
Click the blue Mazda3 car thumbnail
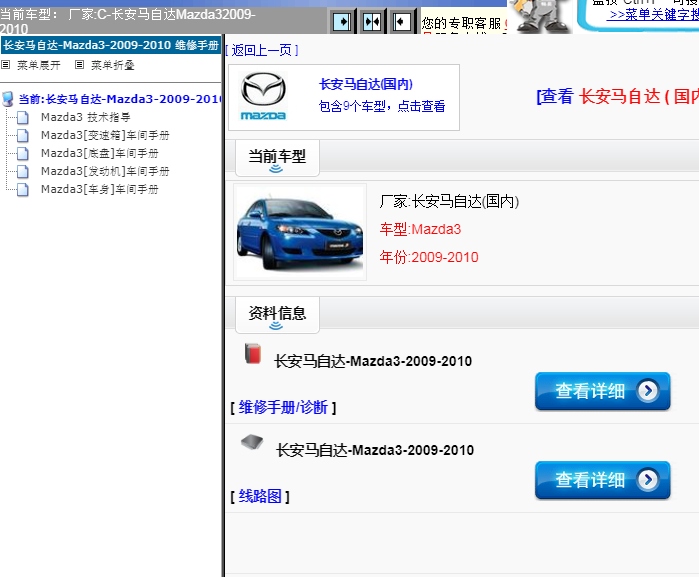300,232
